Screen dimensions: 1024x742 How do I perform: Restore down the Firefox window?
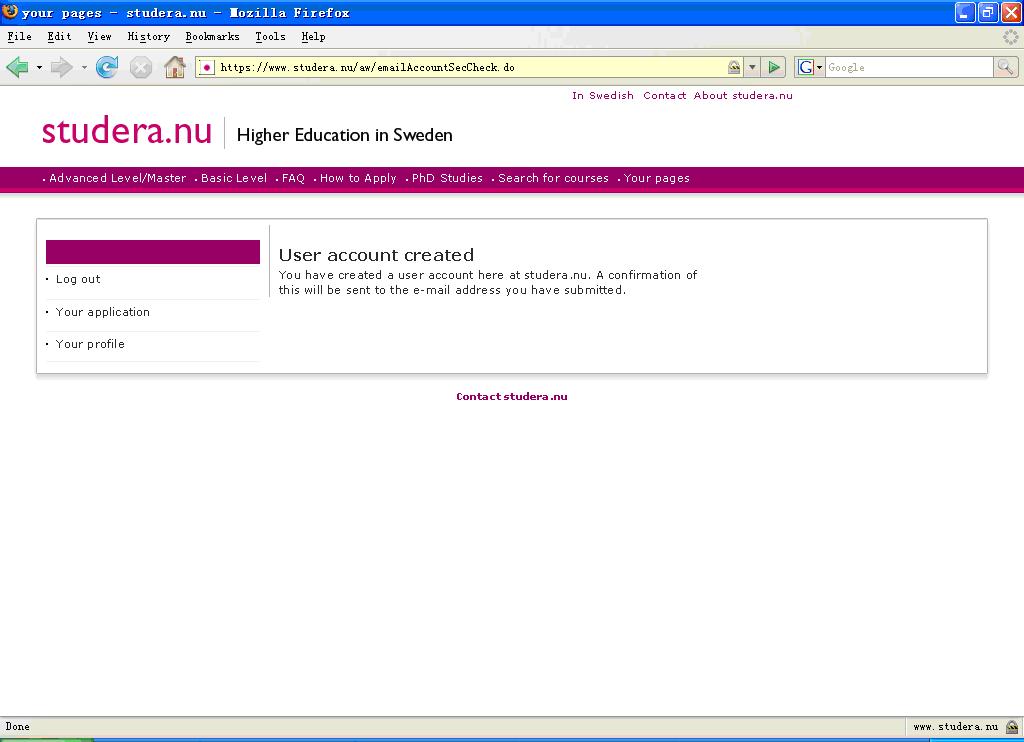(x=988, y=12)
